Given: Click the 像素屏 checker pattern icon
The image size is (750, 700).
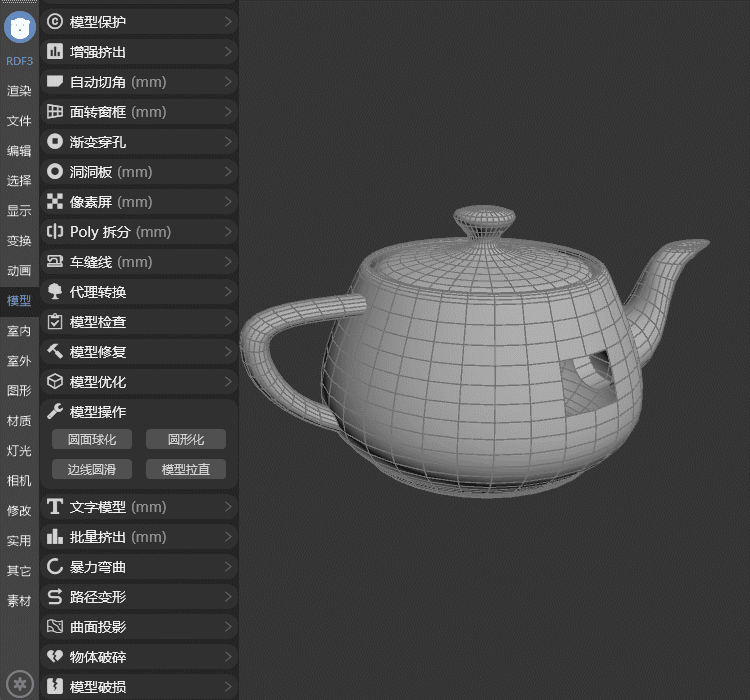Looking at the screenshot, I should 55,201.
